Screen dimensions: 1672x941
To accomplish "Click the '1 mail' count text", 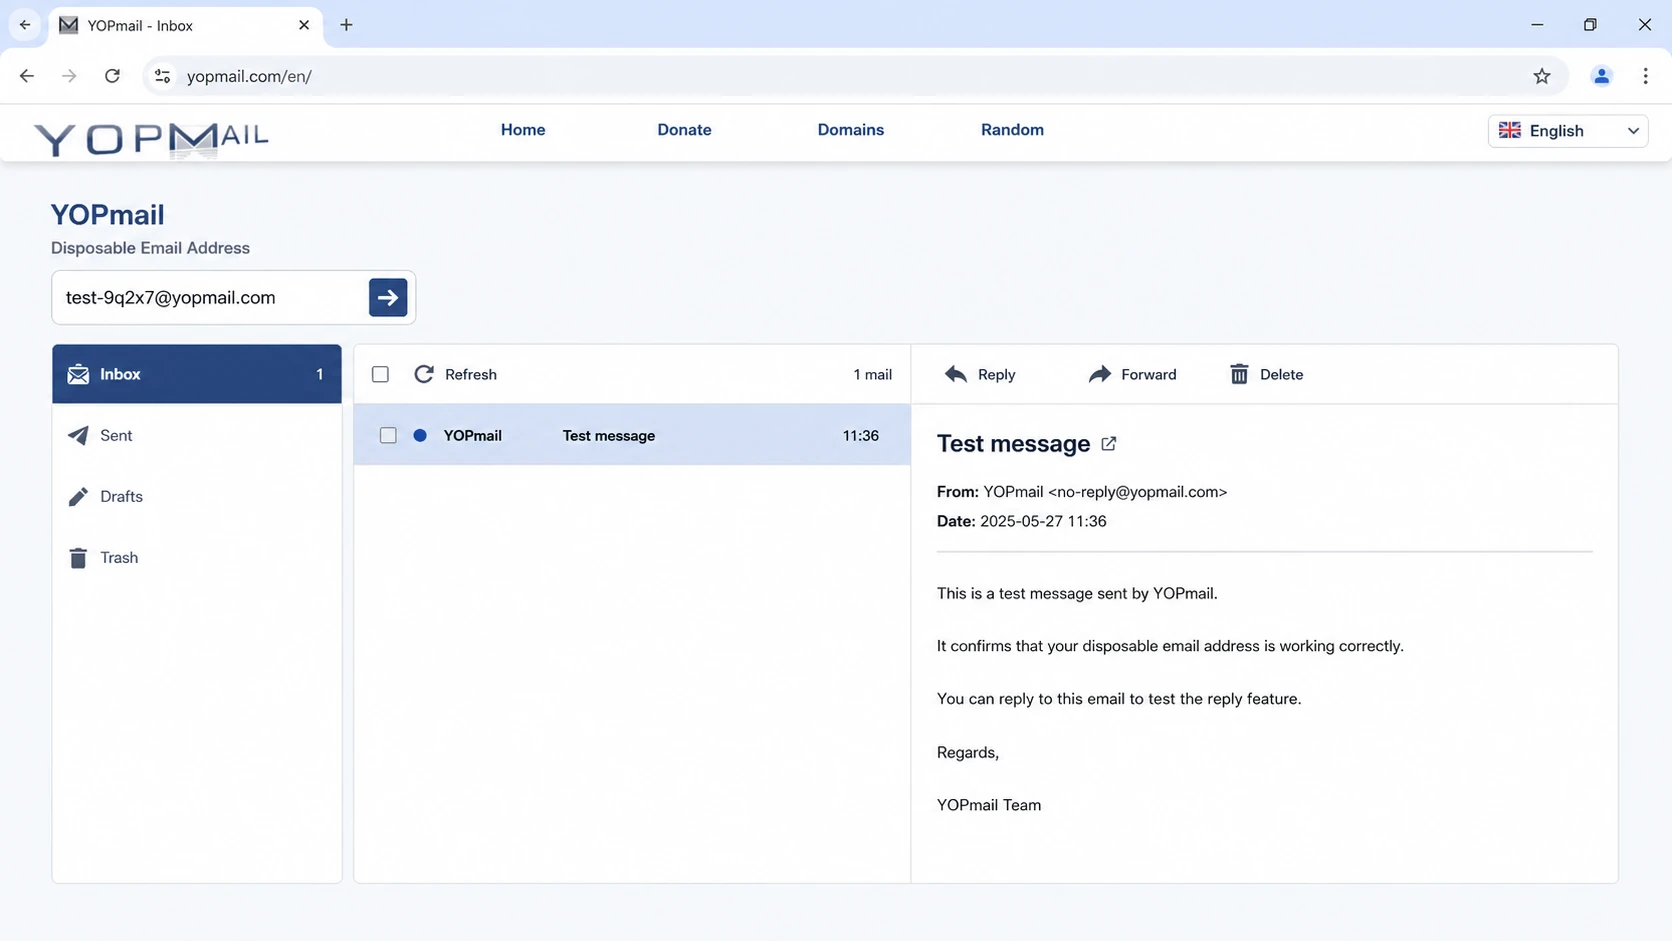I will [x=872, y=374].
